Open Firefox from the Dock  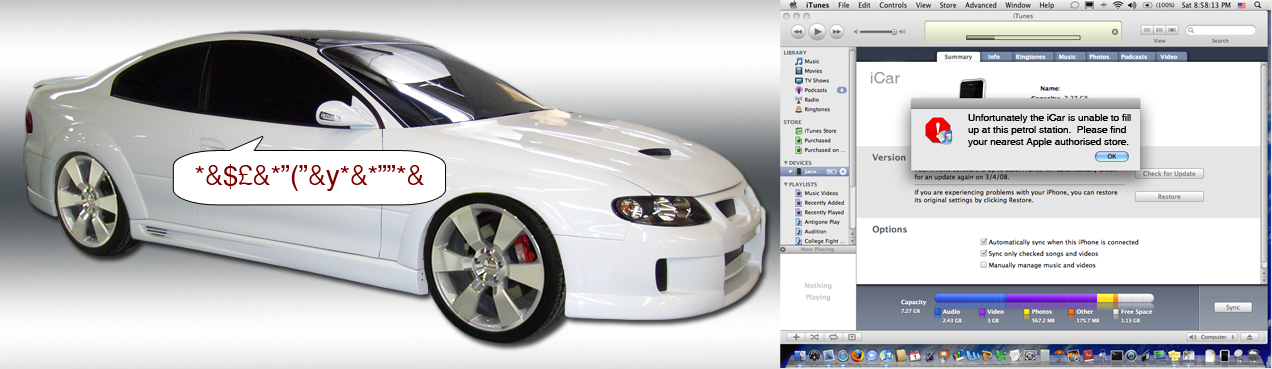(857, 355)
